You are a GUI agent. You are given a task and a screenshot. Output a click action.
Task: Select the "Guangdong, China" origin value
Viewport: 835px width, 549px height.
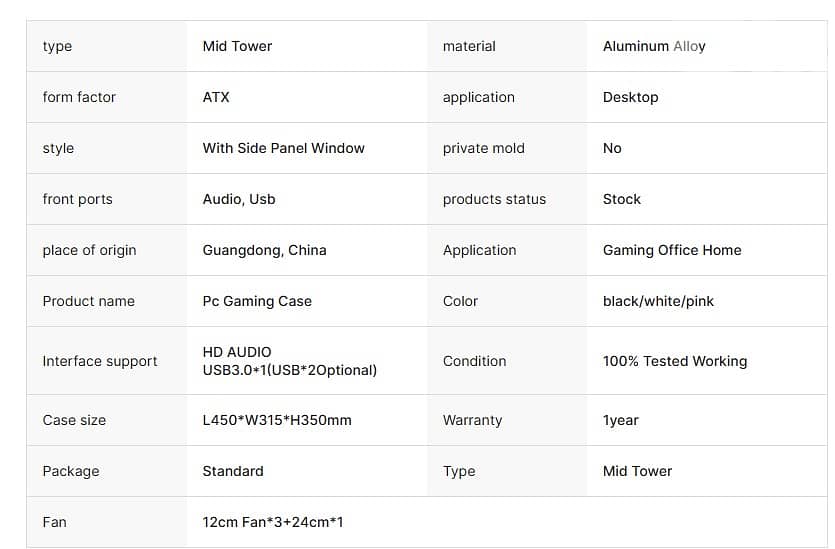click(x=264, y=250)
